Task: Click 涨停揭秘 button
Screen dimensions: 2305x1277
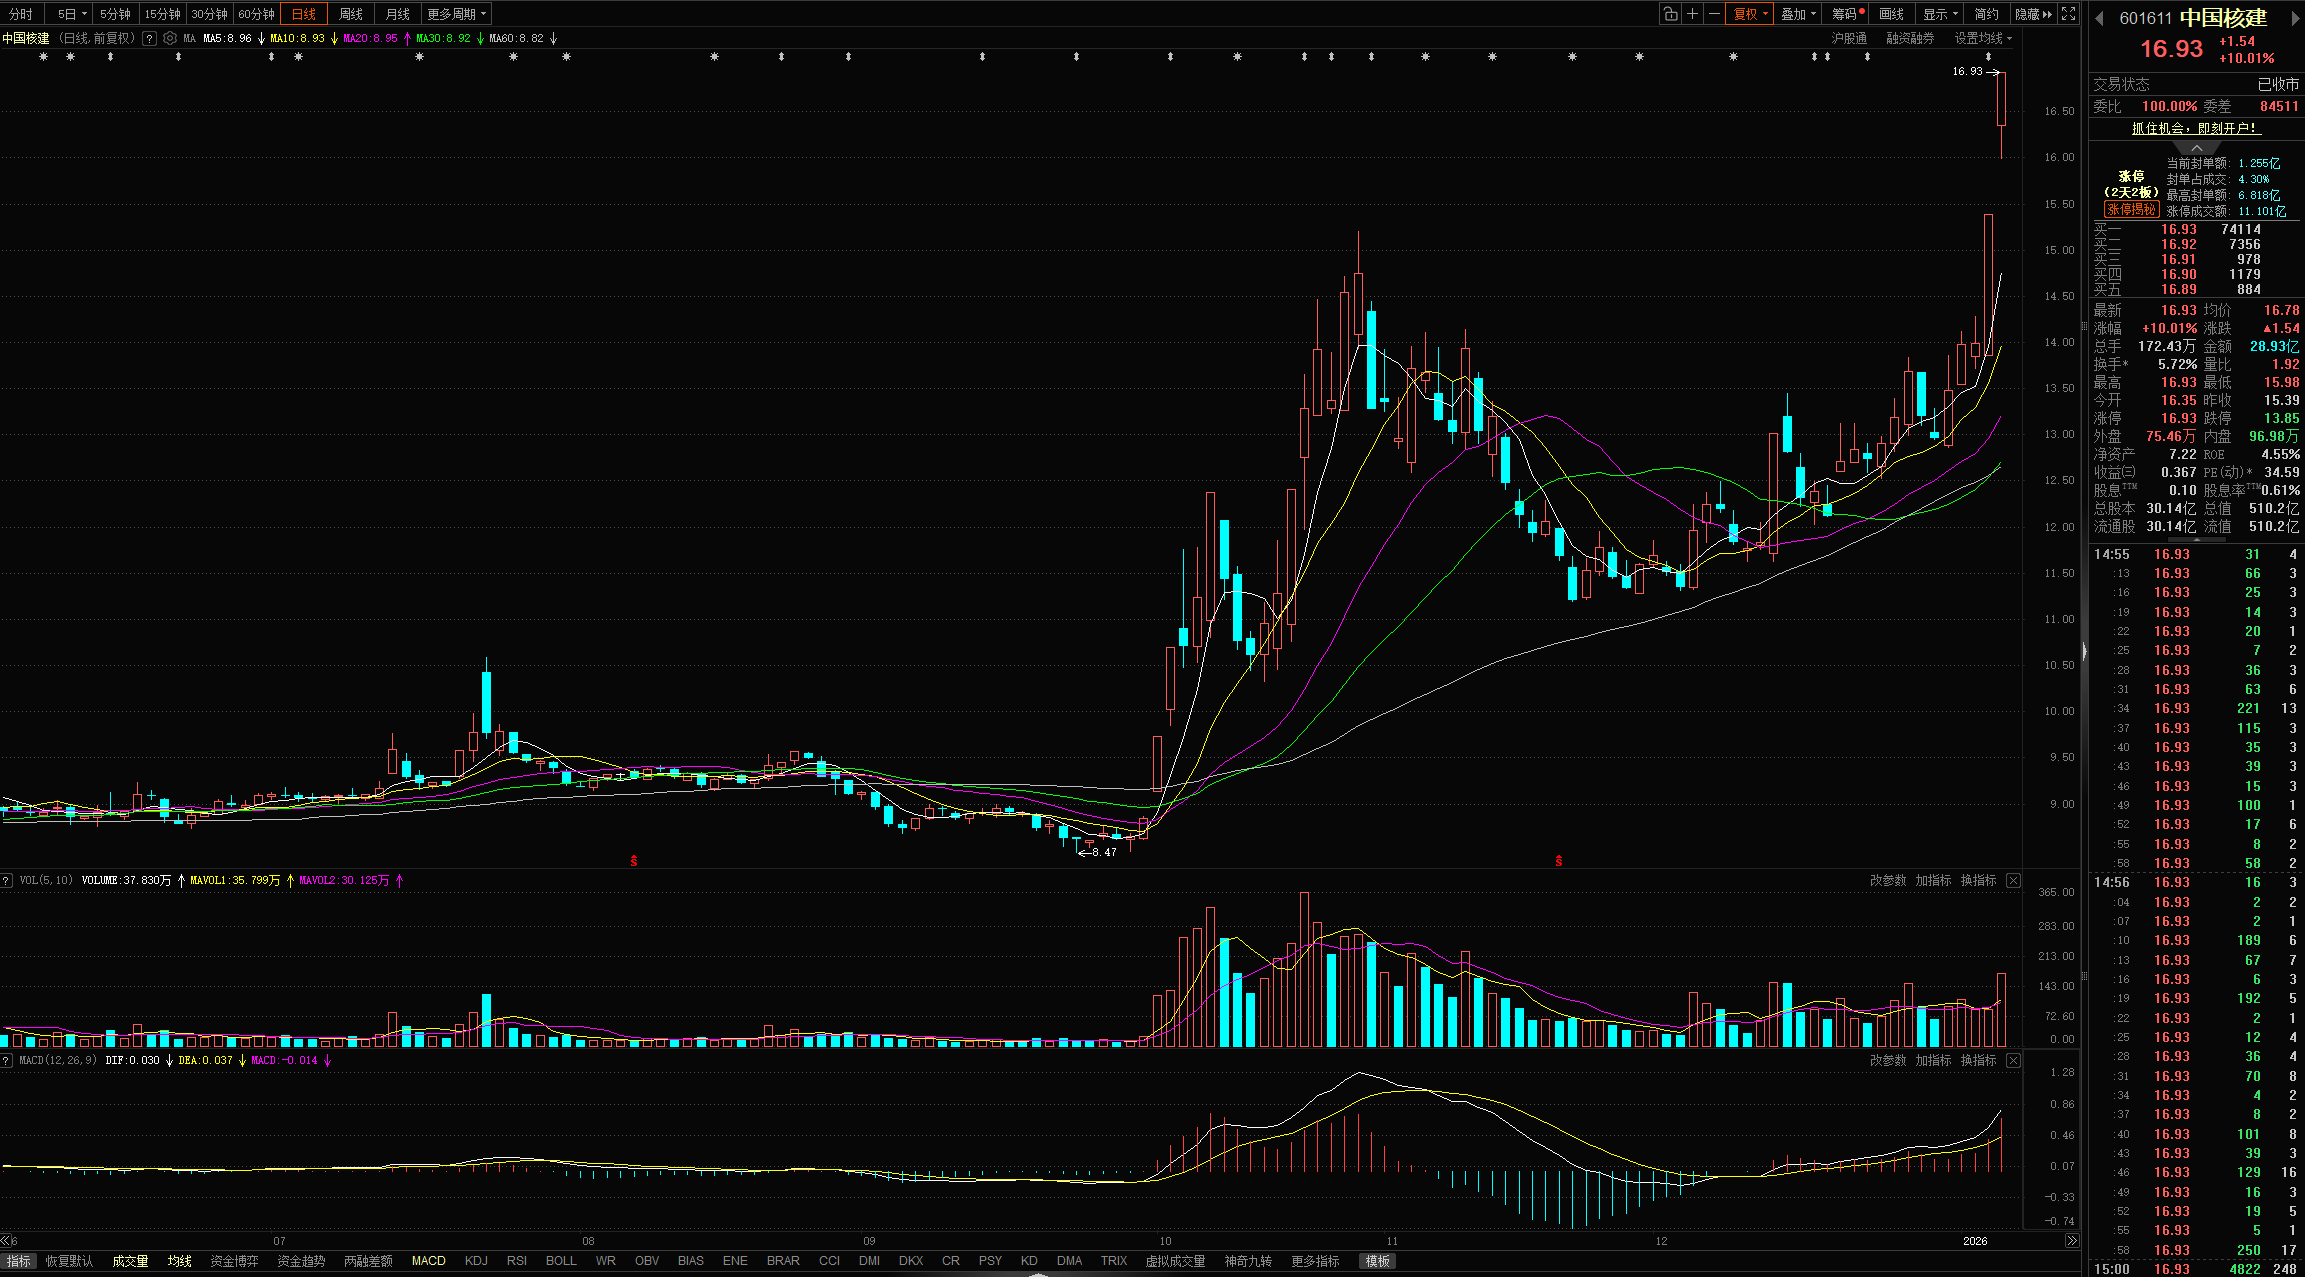Action: pos(2130,210)
